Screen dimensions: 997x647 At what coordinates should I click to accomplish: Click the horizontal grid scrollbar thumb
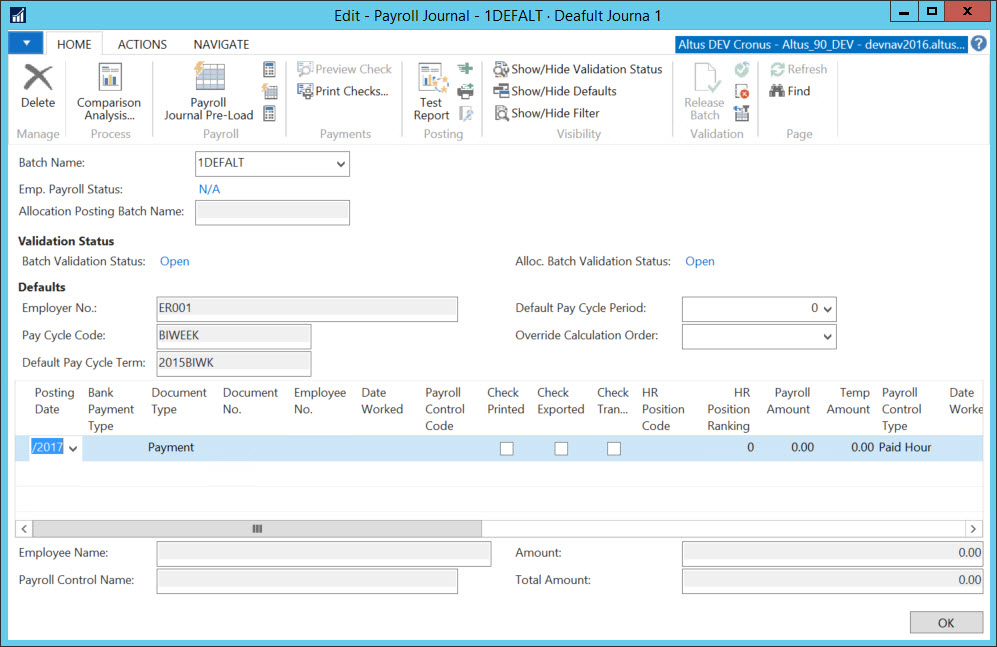(257, 528)
